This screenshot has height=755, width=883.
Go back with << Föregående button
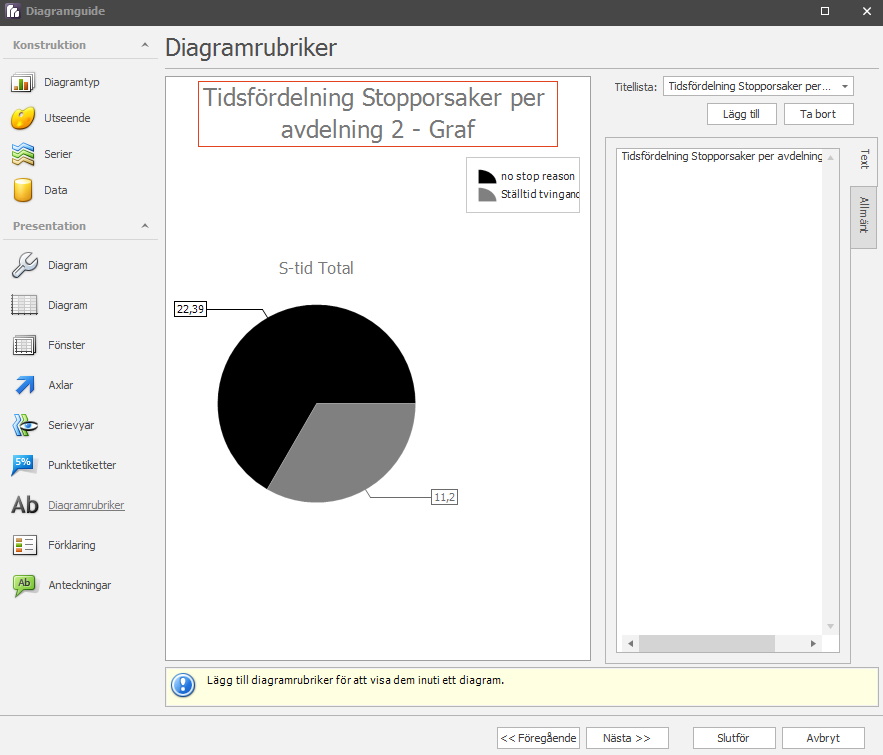point(538,738)
